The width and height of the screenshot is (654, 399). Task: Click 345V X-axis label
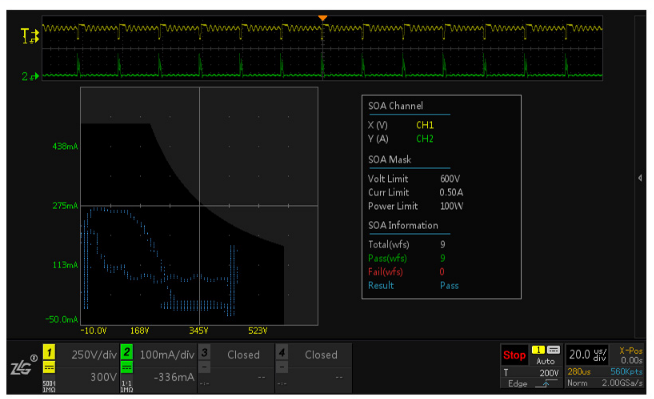tap(199, 331)
